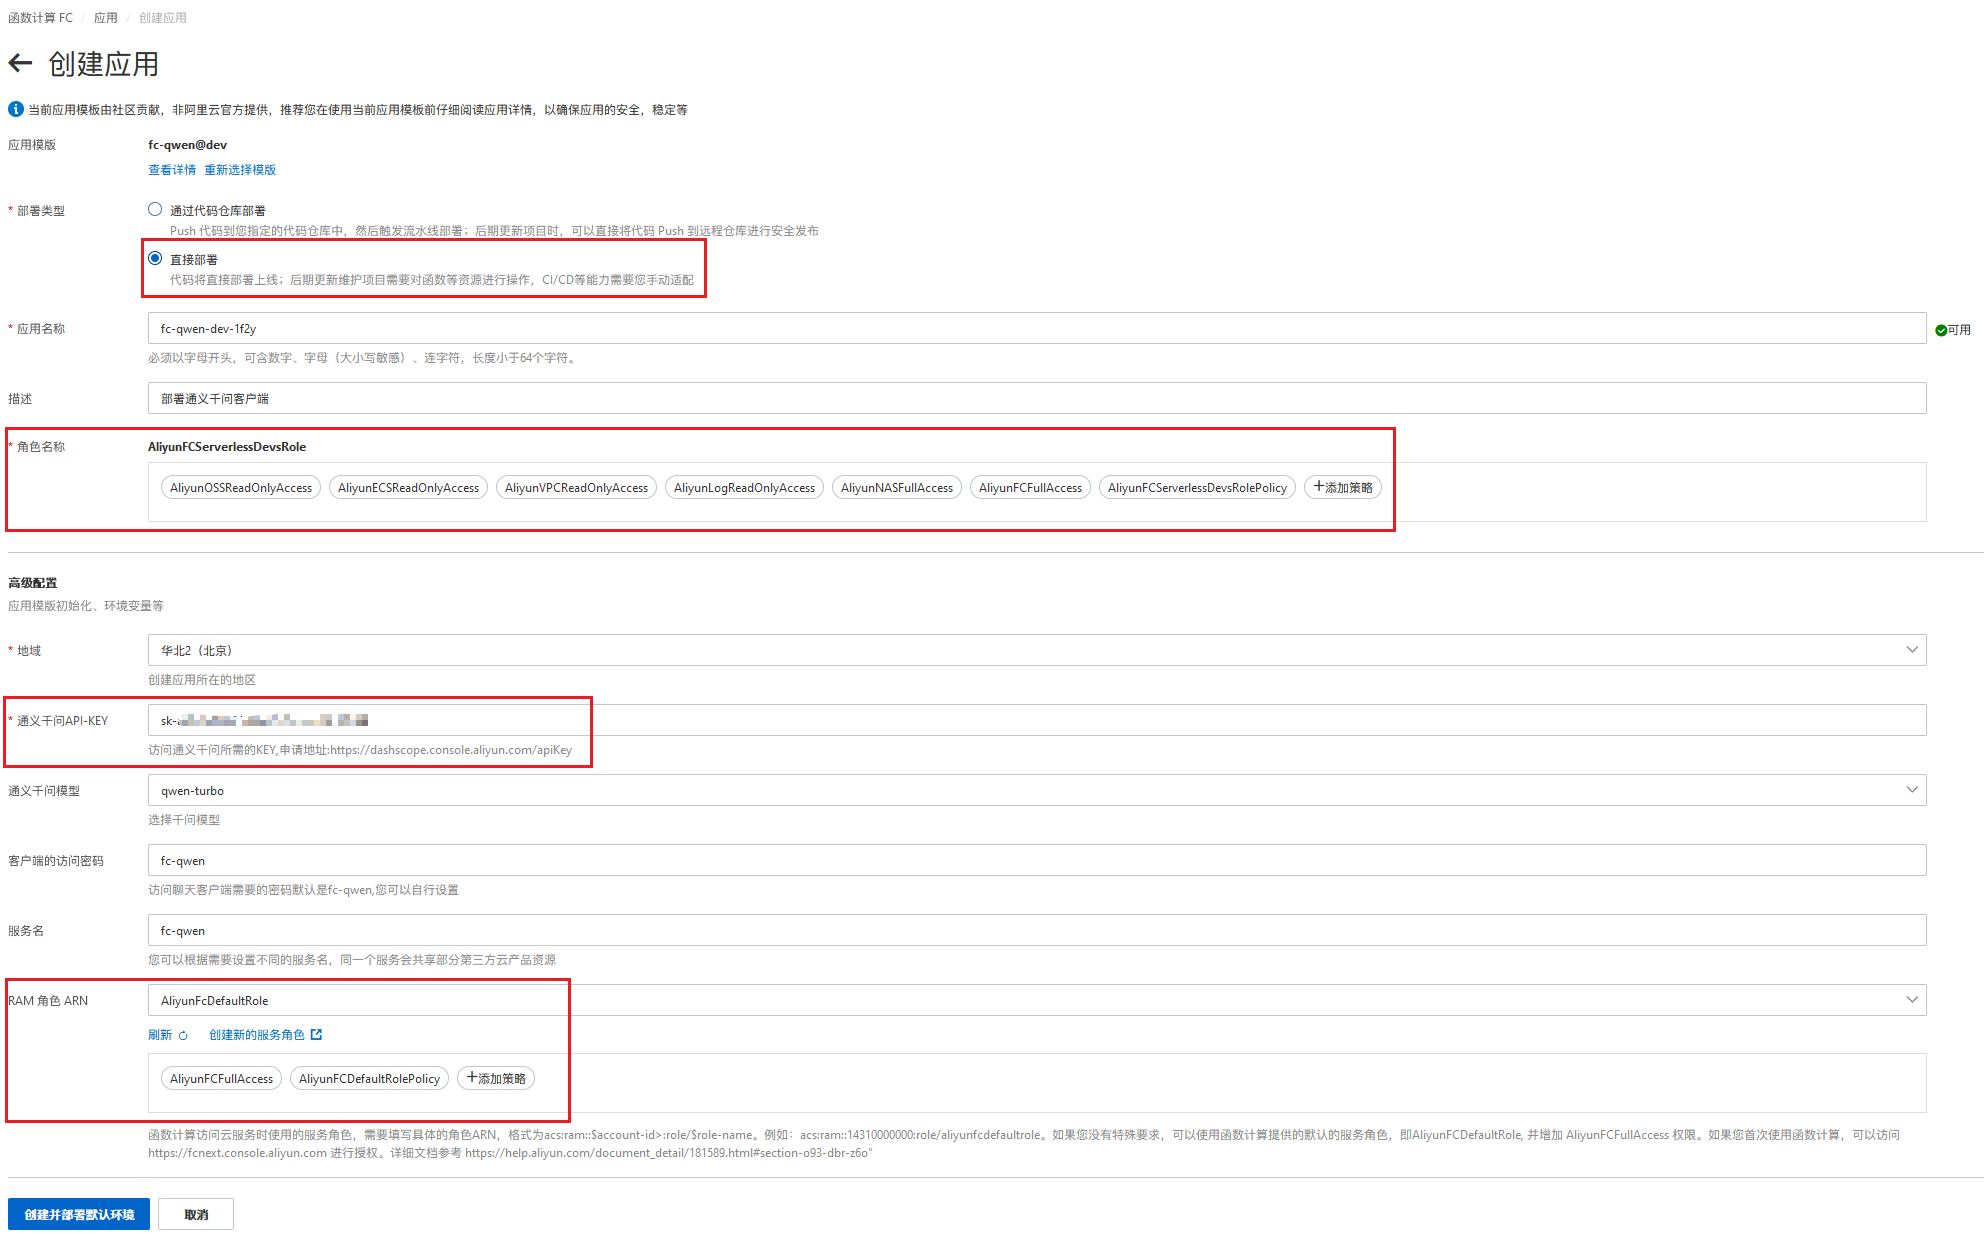Select 直接部署 radio option
Viewport: 1984px width, 1236px height.
pos(155,259)
